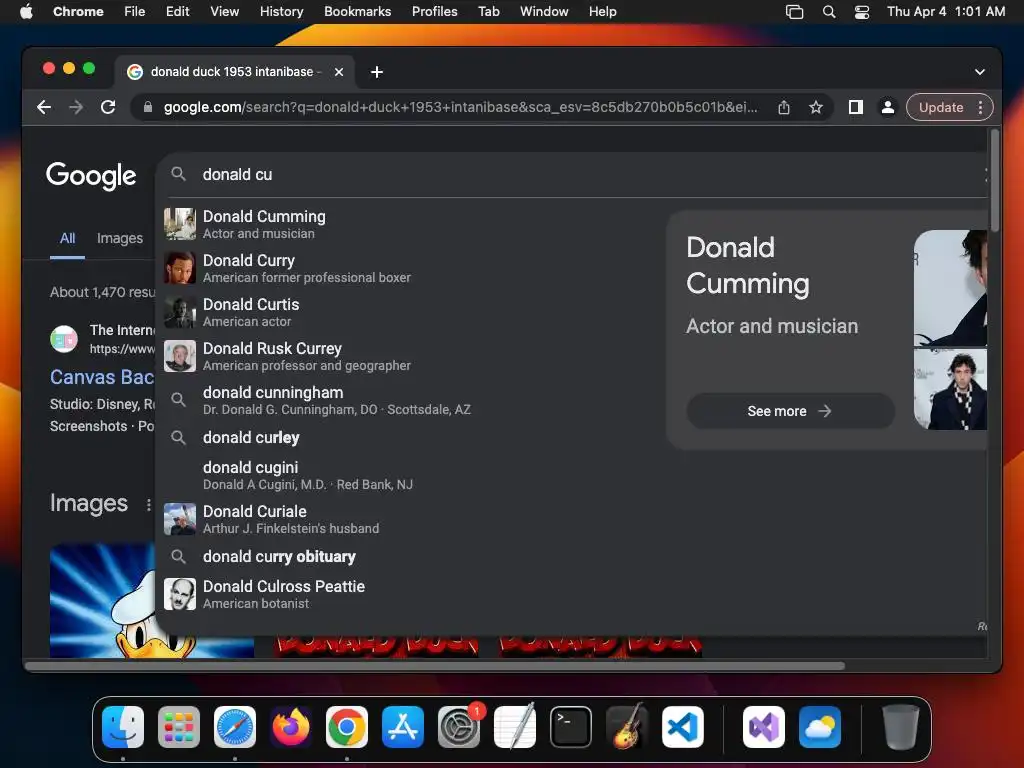Open the weather cloud app in dock

(820, 727)
